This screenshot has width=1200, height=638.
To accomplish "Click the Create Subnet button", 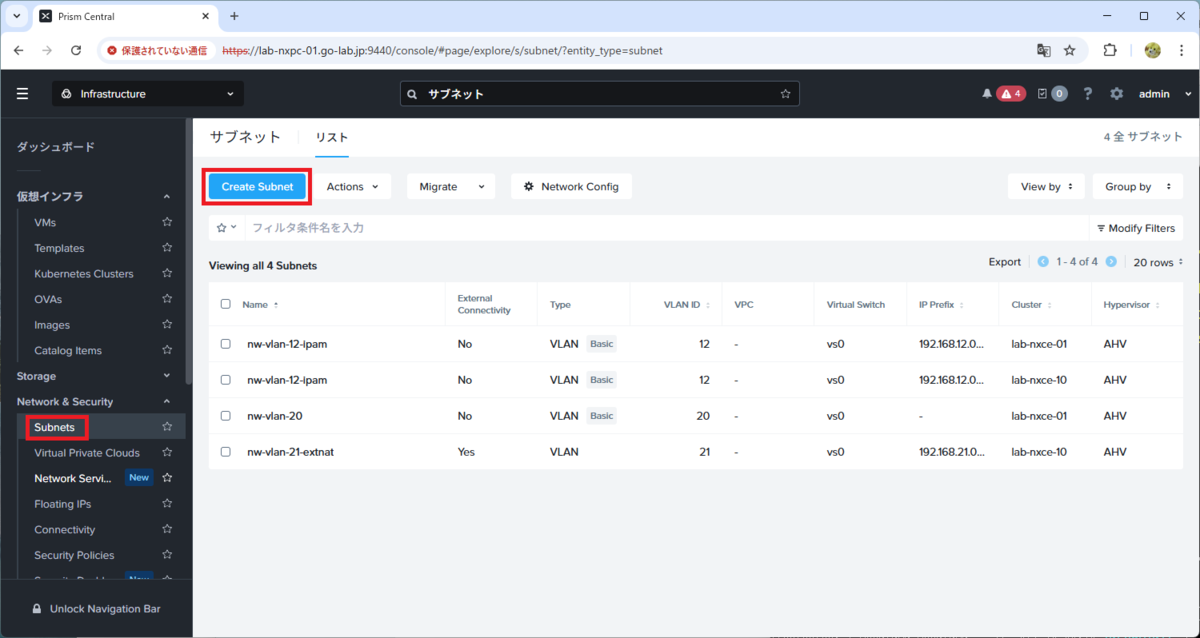I will (x=258, y=186).
